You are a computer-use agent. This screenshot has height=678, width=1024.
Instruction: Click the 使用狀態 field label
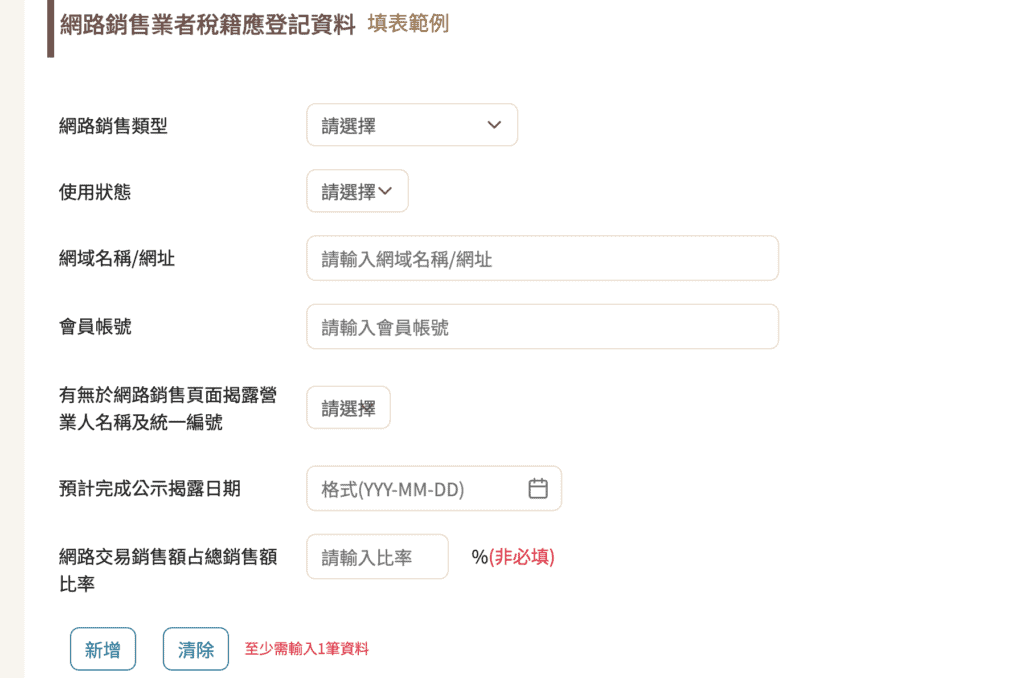(95, 192)
